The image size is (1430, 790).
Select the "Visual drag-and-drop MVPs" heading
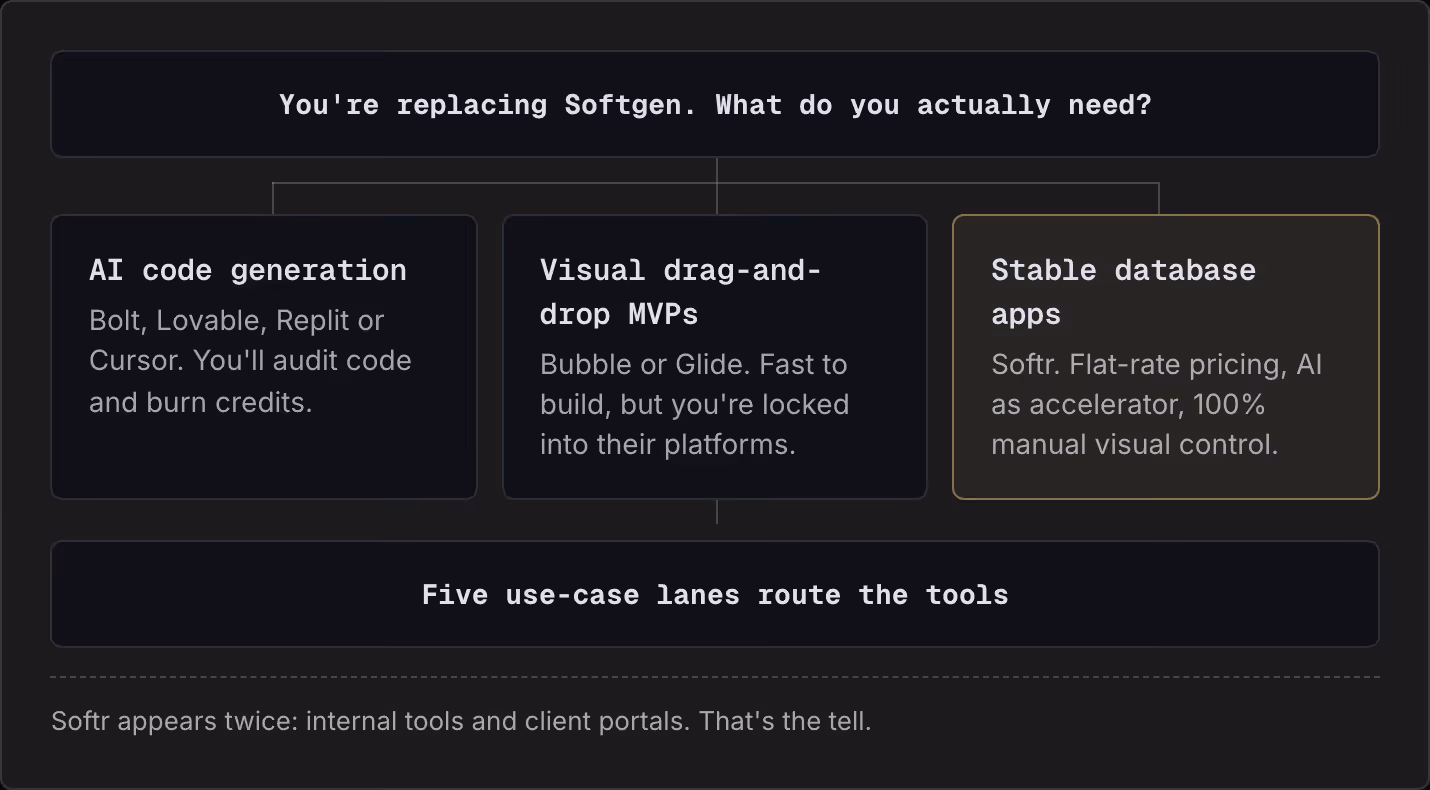tap(680, 292)
